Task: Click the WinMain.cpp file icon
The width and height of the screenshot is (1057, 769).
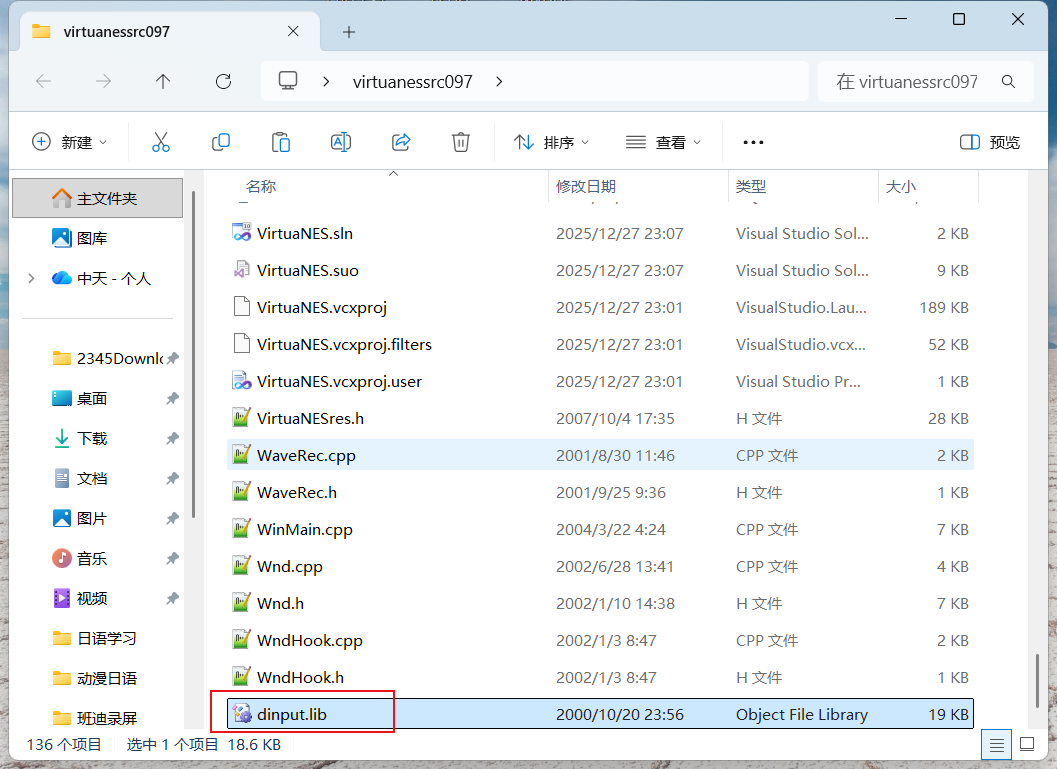Action: click(x=241, y=529)
